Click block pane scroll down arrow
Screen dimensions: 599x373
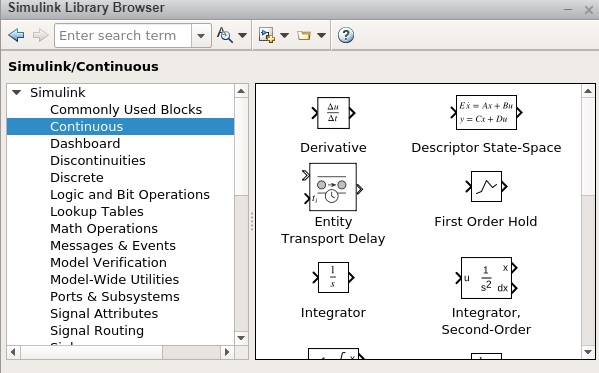click(588, 352)
